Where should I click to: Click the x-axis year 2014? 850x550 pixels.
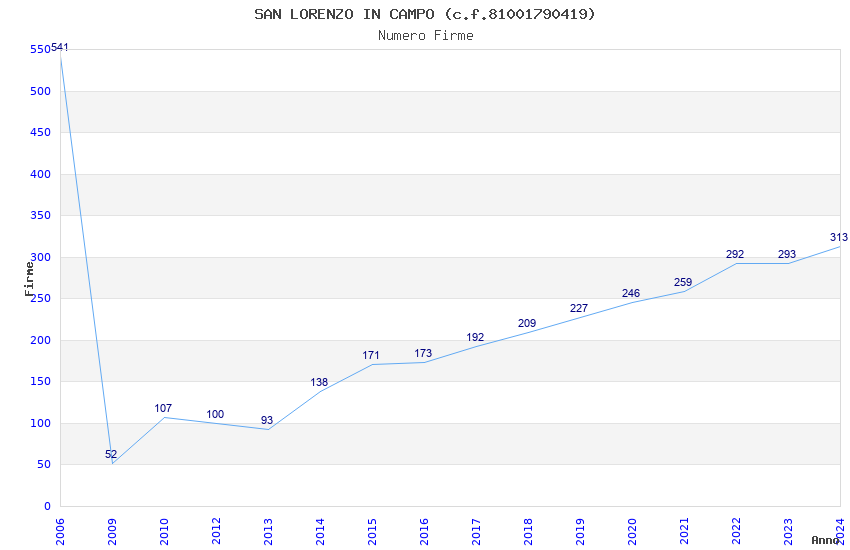pos(320,532)
